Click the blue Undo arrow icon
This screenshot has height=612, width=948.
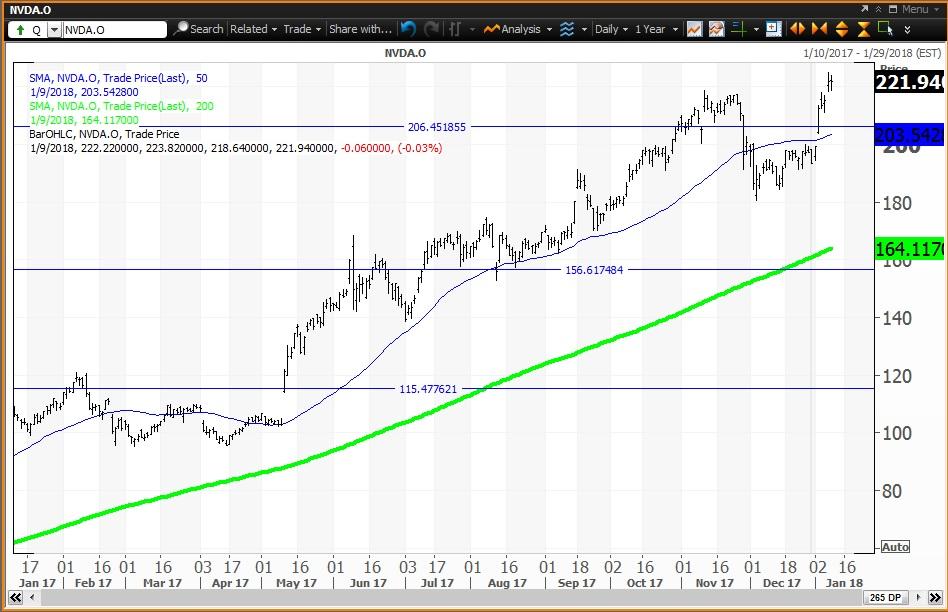408,28
